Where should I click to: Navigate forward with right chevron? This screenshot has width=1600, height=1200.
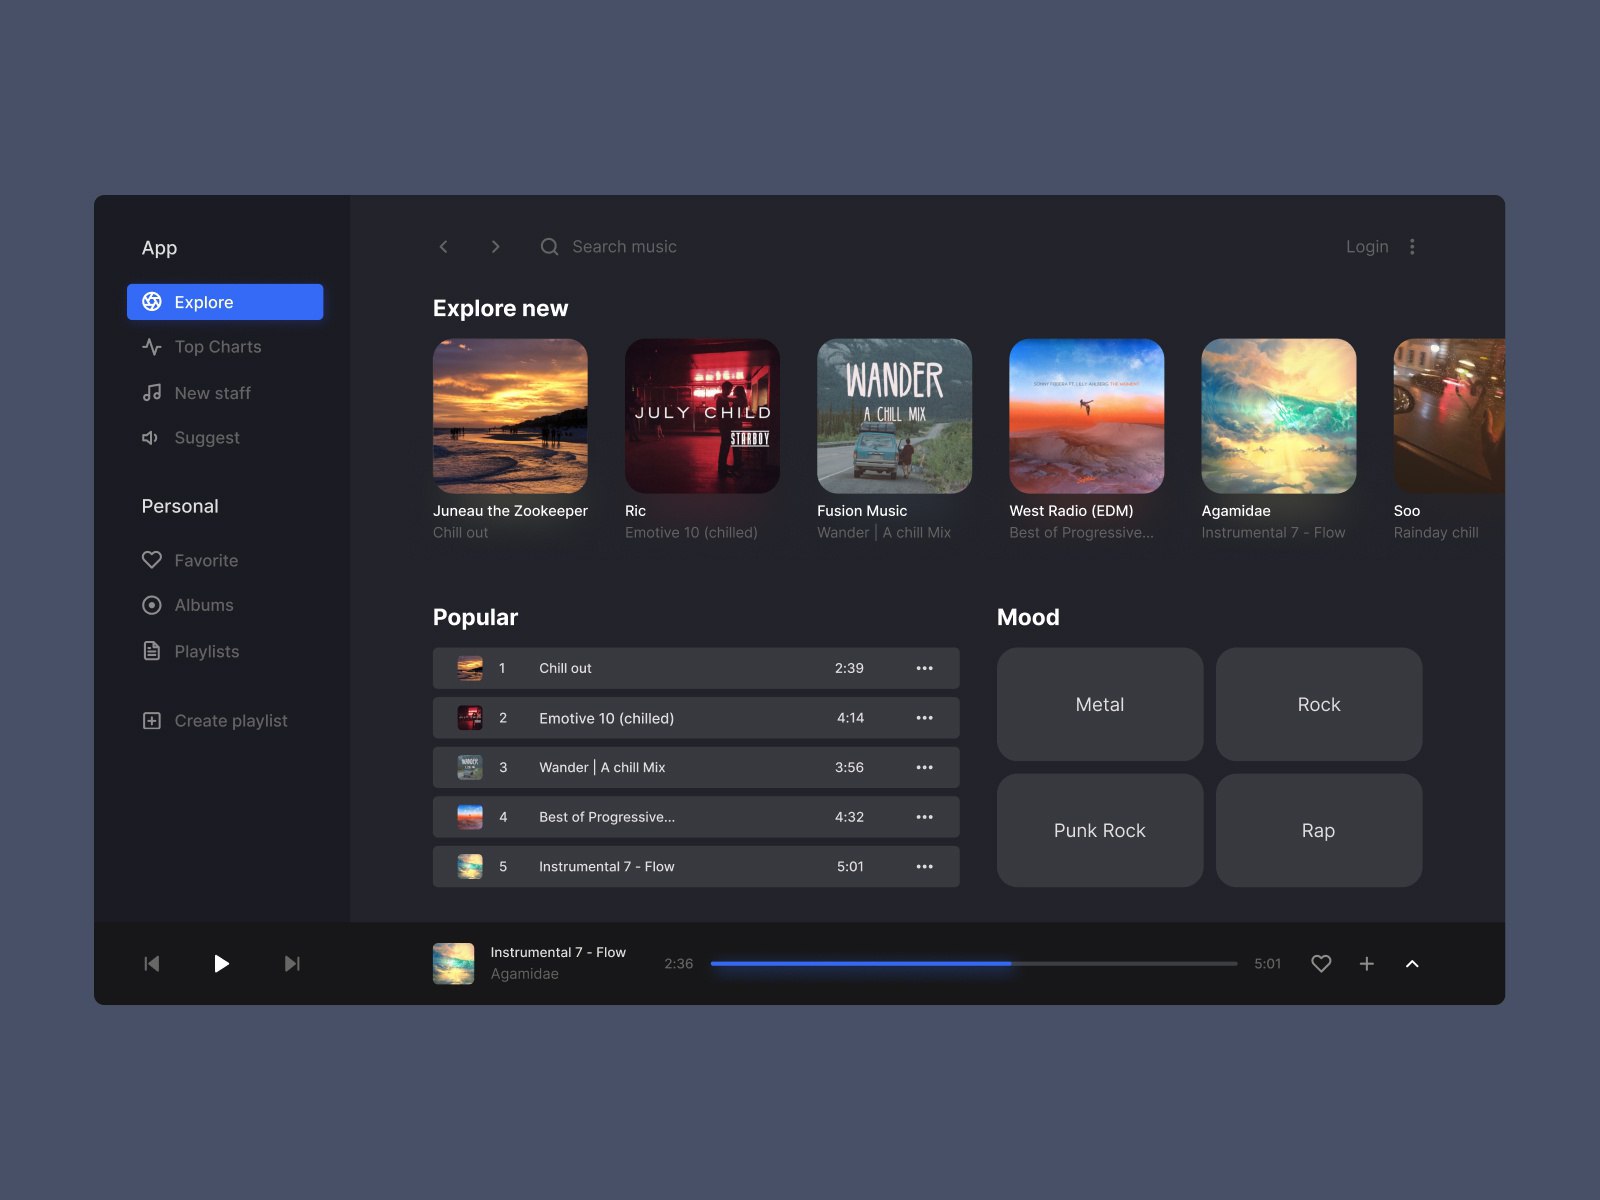click(x=495, y=247)
